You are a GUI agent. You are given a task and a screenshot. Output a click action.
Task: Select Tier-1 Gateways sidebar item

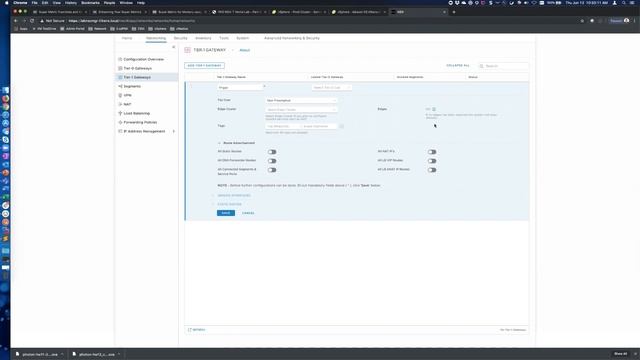[x=137, y=77]
